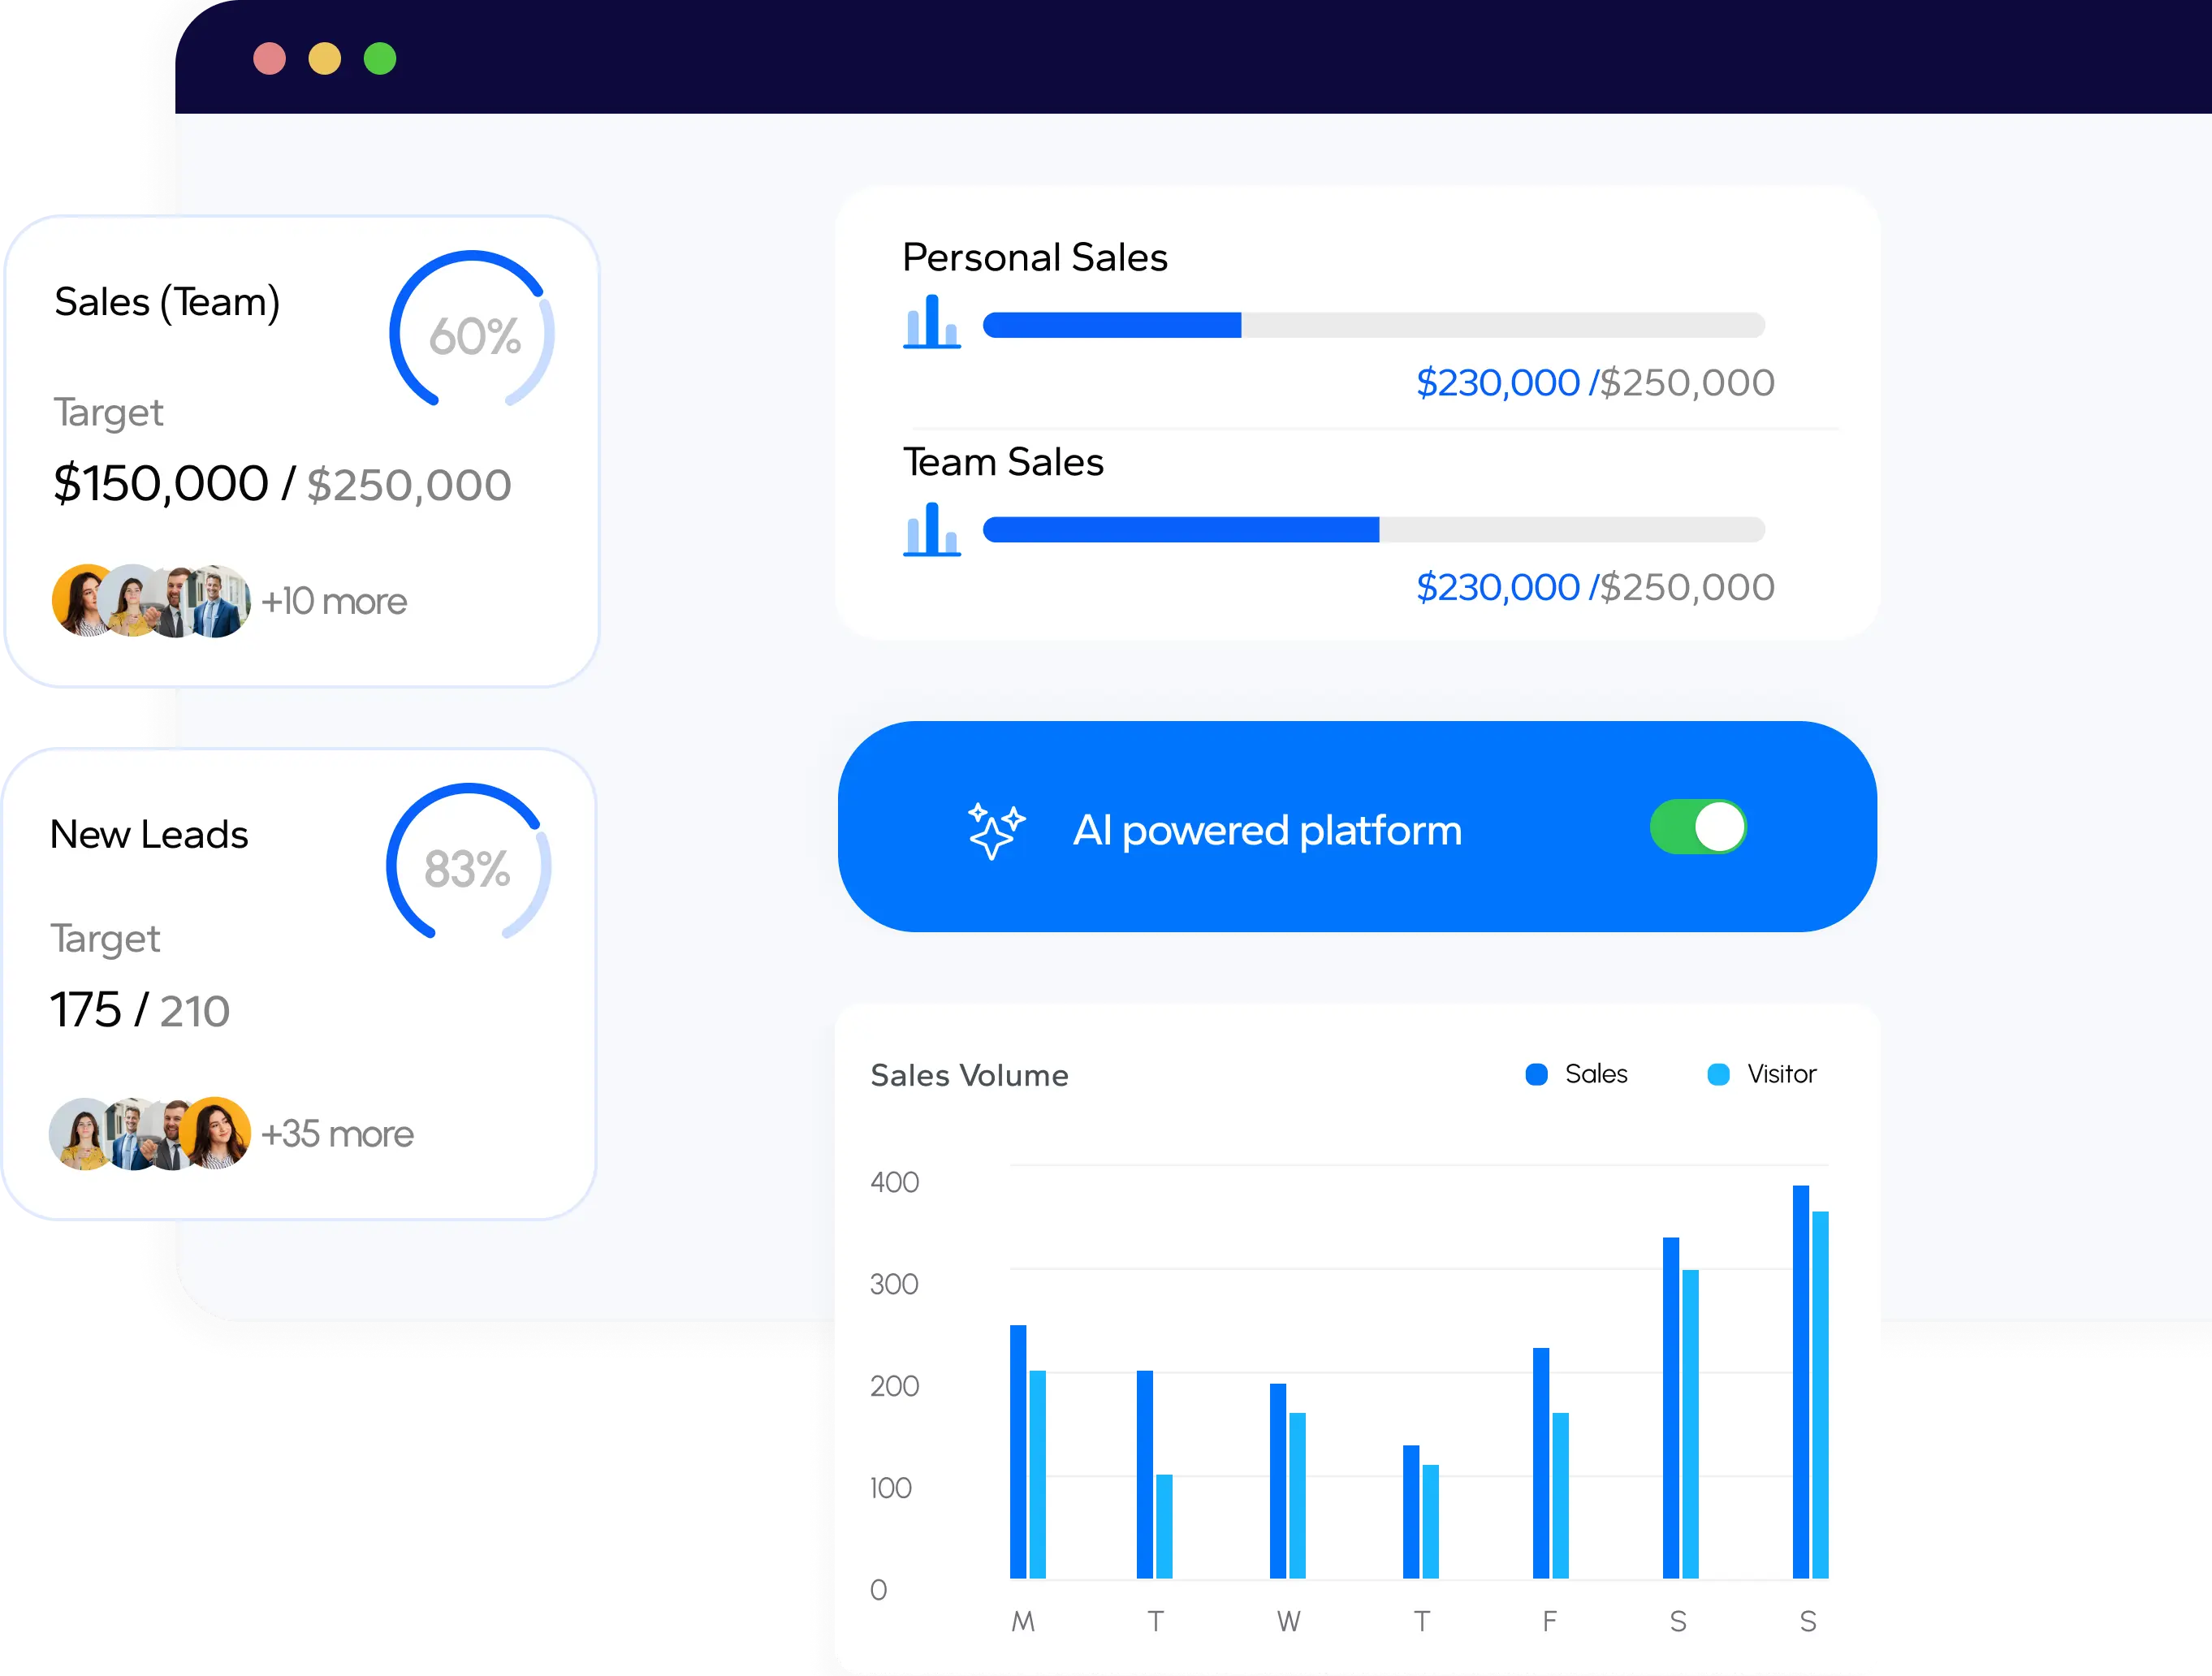Click the Sales legend blue dot

coord(1536,1074)
